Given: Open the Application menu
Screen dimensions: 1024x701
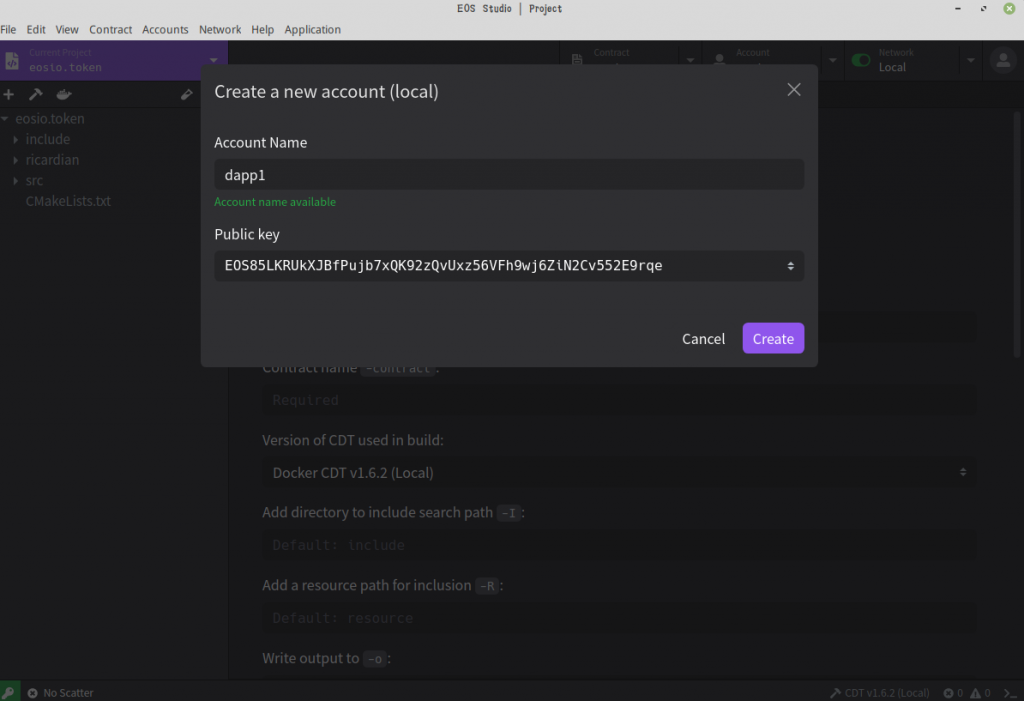Looking at the screenshot, I should point(312,29).
